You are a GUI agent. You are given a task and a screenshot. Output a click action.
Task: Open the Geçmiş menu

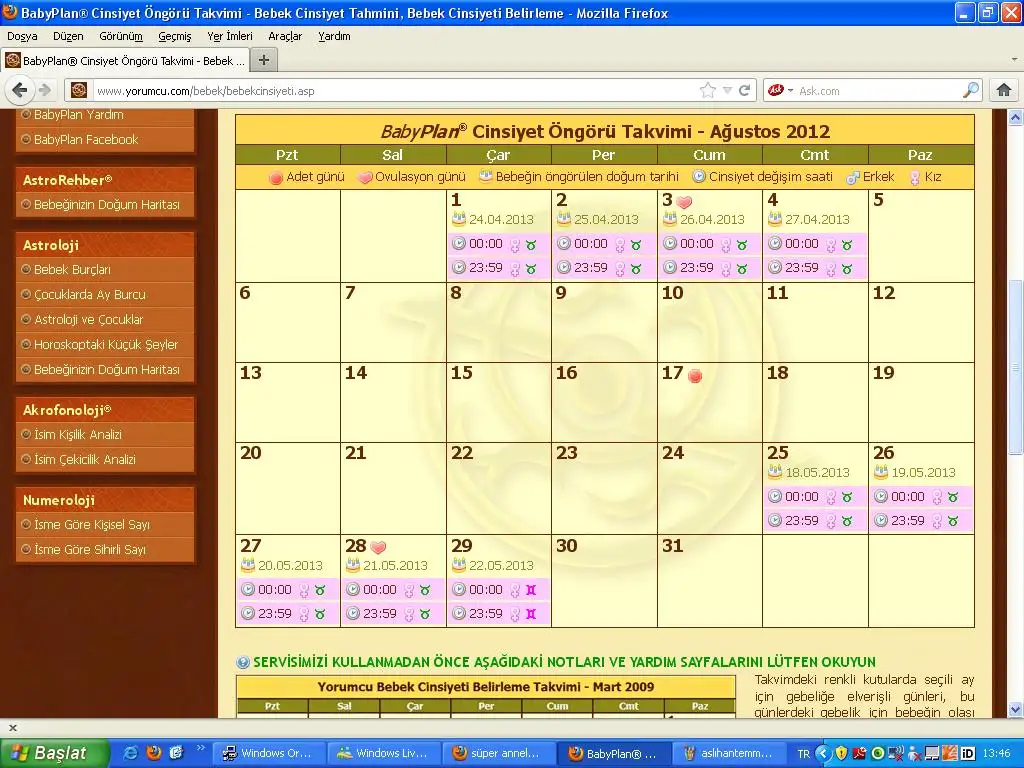pos(174,36)
